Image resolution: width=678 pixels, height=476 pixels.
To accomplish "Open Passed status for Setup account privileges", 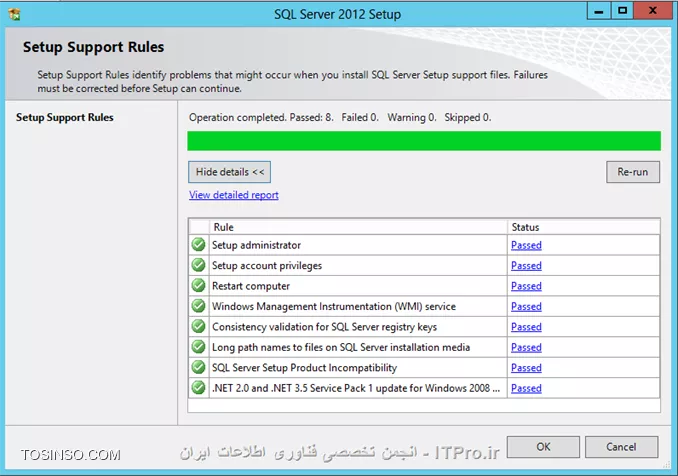I will point(526,265).
